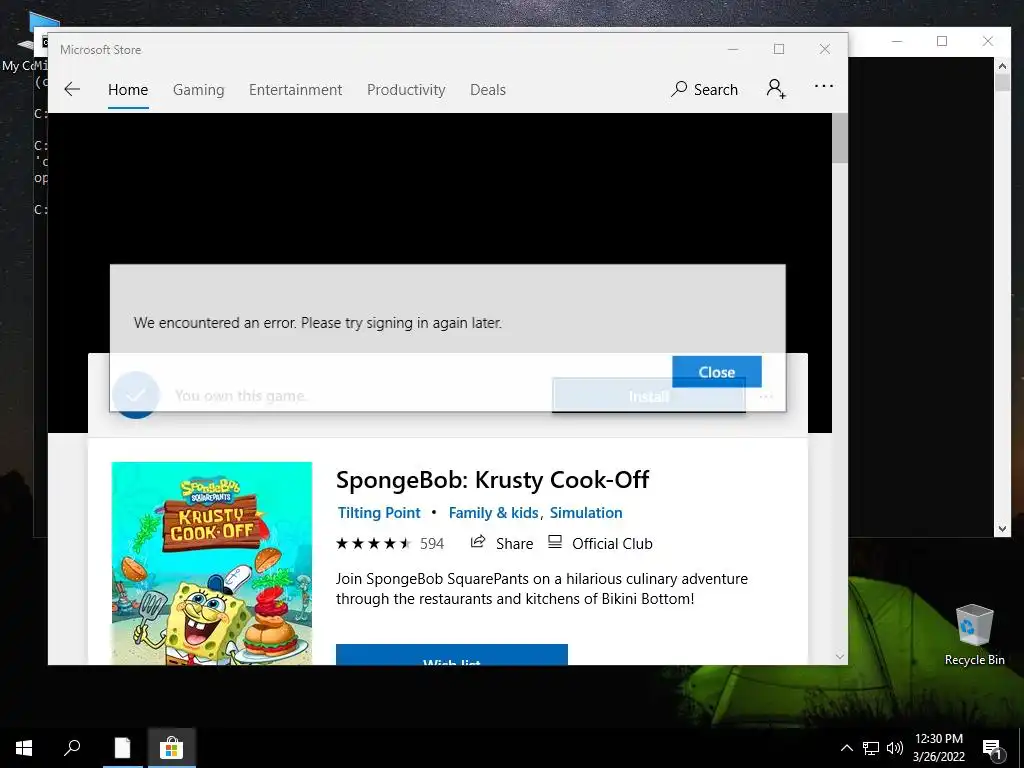1024x768 pixels.
Task: Switch to the Gaming tab
Action: 199,89
